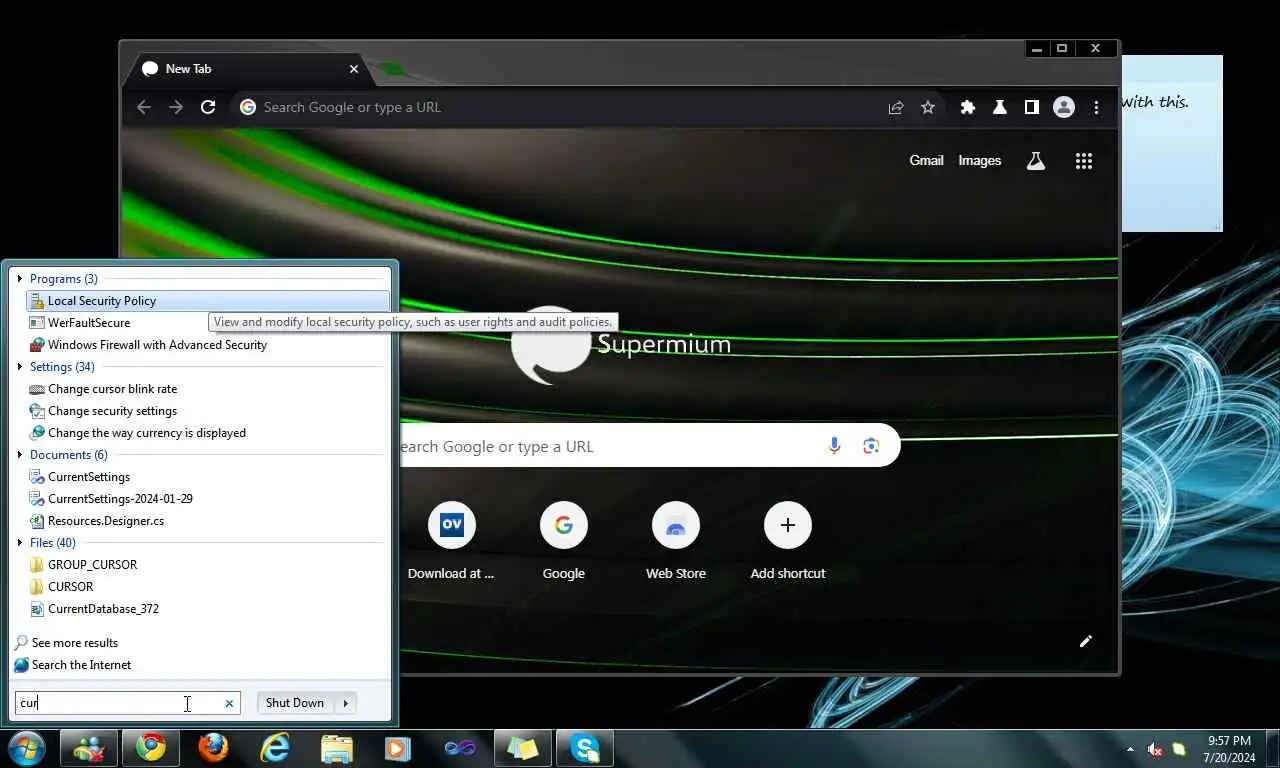Go forward in browser history
Viewport: 1280px width, 768px height.
click(x=176, y=107)
